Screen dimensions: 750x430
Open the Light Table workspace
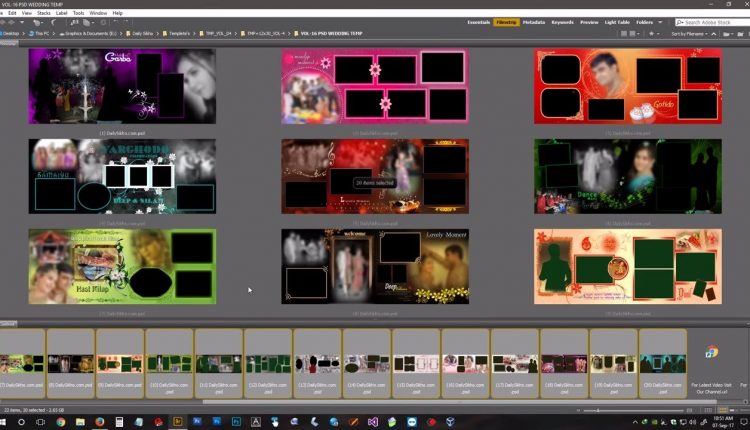(618, 21)
